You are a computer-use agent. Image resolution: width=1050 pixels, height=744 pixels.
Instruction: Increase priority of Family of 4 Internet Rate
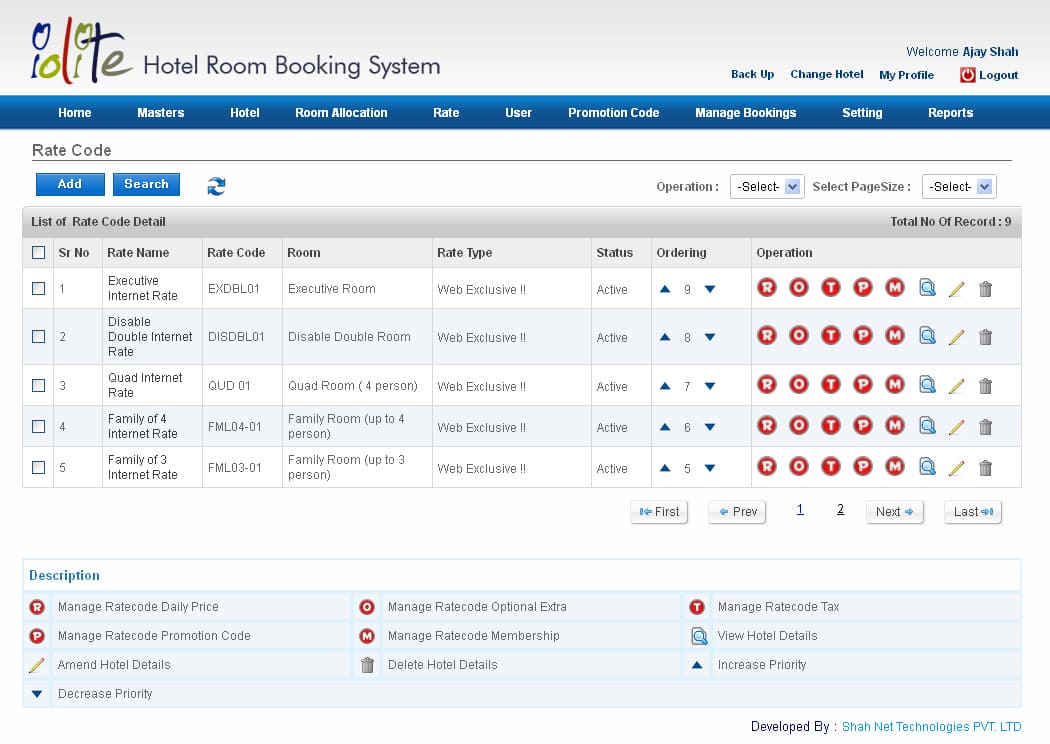coord(665,426)
